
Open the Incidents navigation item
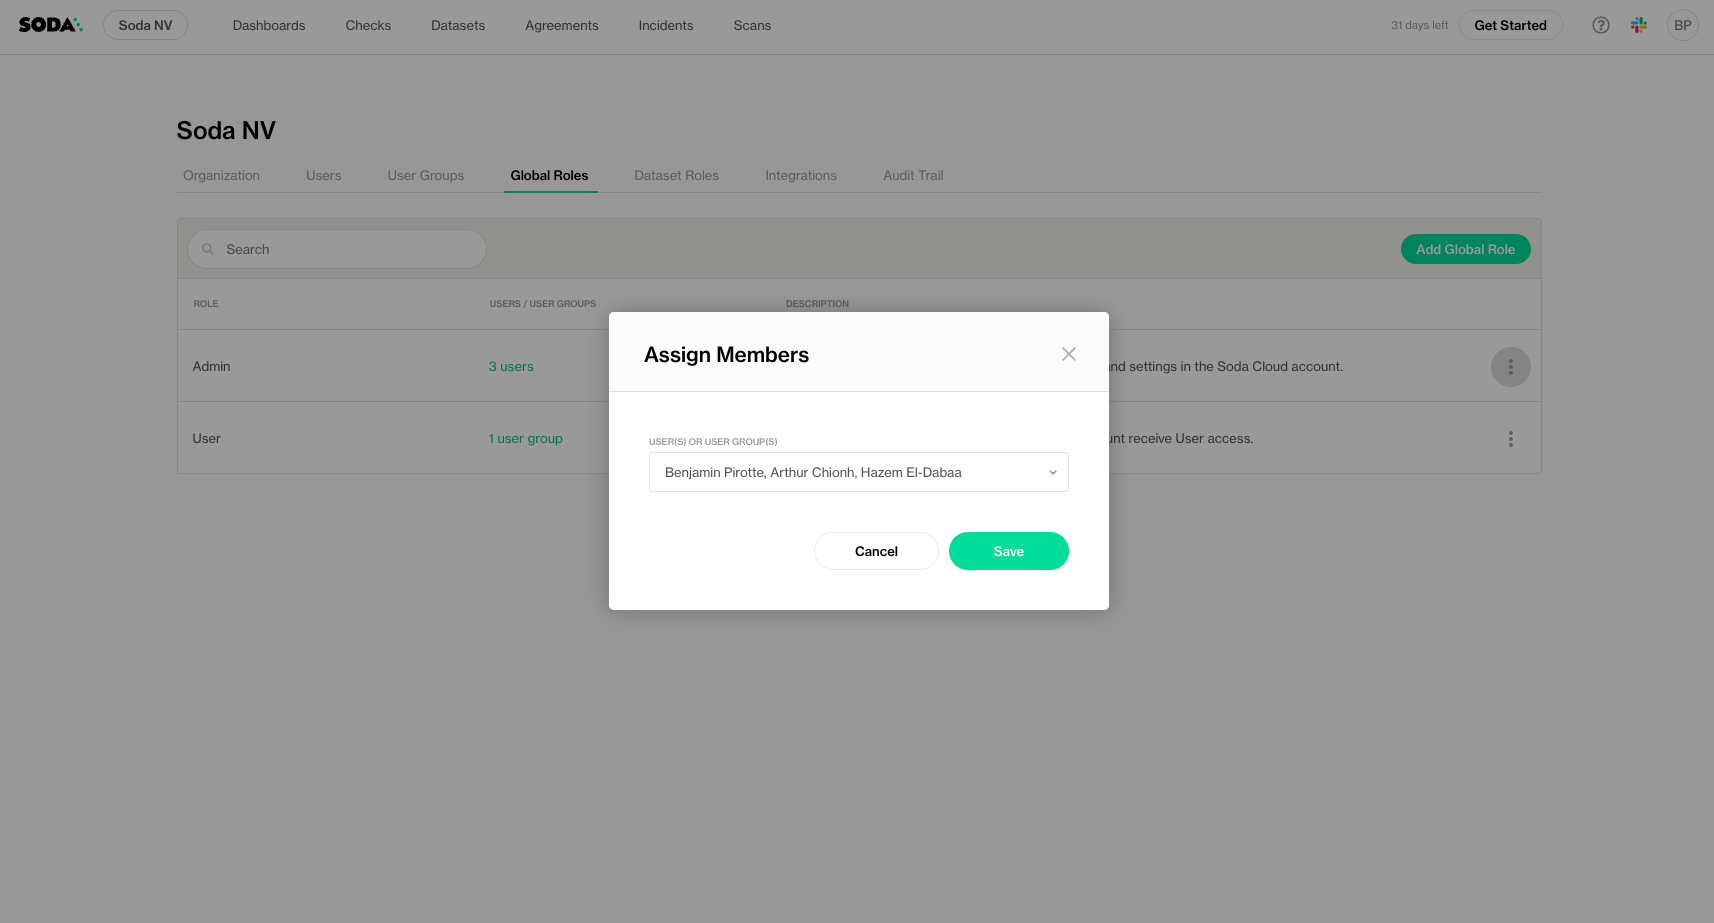[665, 25]
